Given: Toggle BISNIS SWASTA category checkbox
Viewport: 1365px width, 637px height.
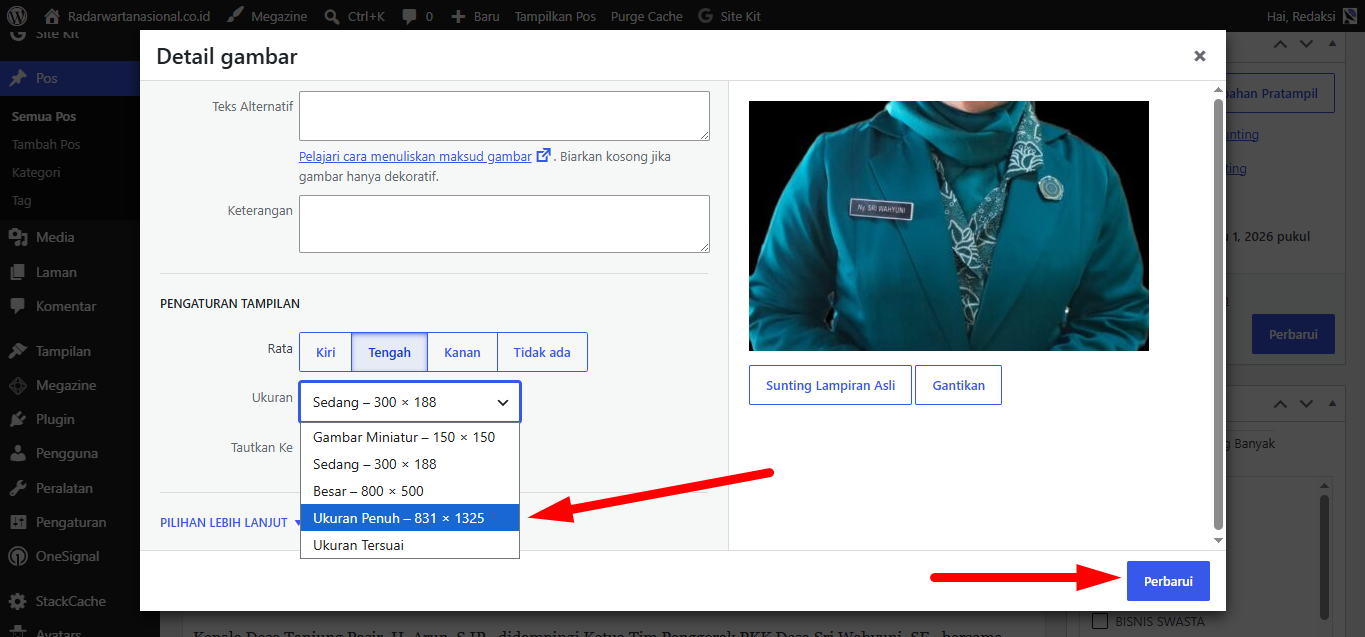Looking at the screenshot, I should (x=1100, y=621).
